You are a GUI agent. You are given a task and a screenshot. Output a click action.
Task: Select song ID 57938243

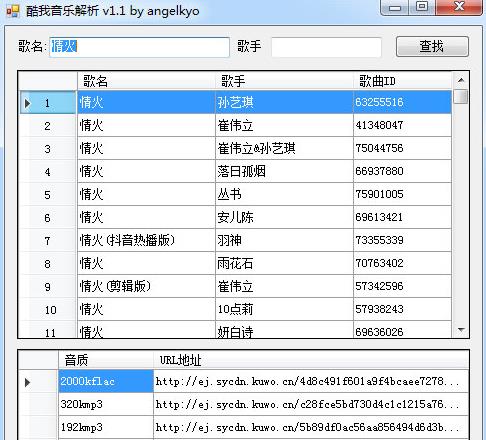403,309
